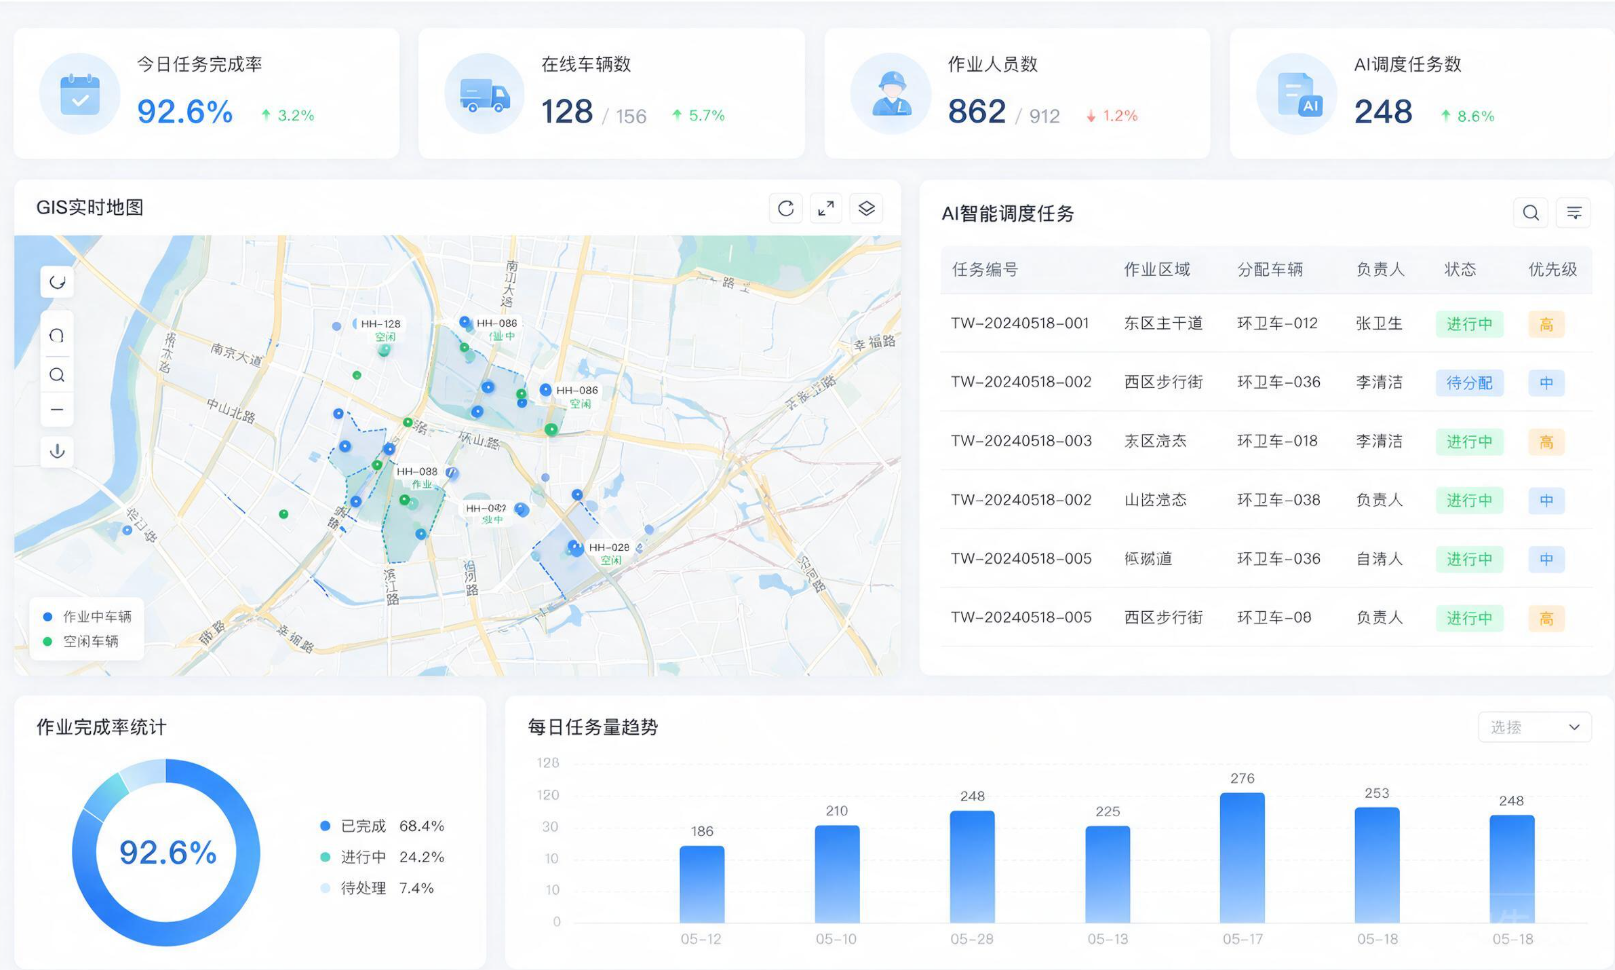
Task: Search the AI智能调度任务 table
Action: (x=1530, y=213)
